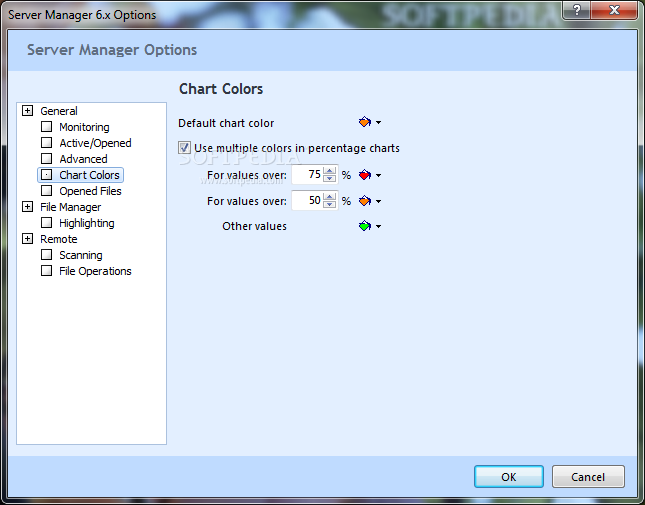This screenshot has height=505, width=645.
Task: Select the File Operations options page
Action: click(x=95, y=271)
